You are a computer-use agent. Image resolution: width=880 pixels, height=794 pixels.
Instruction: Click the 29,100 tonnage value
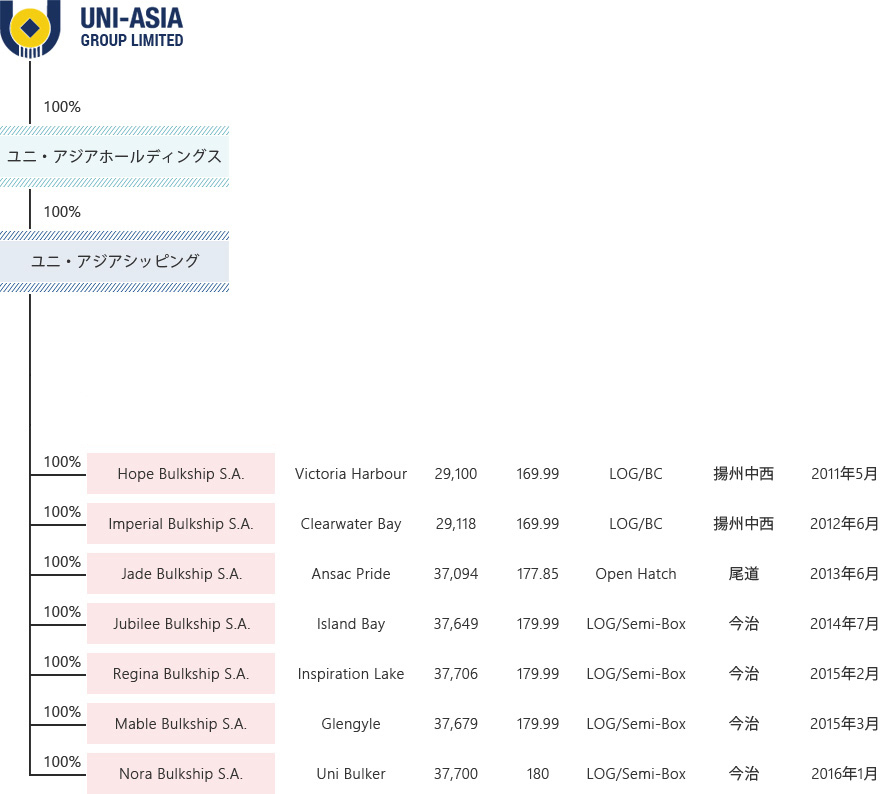tap(456, 474)
